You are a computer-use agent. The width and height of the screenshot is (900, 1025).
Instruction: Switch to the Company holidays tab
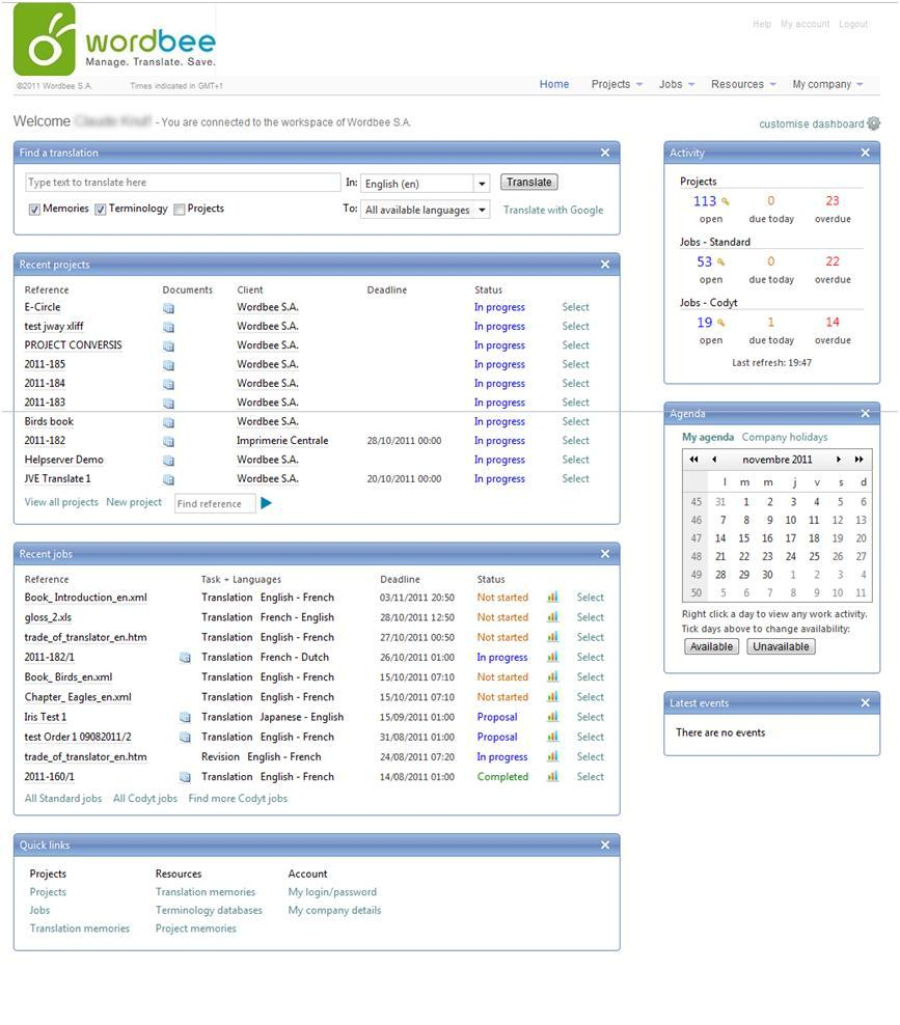coord(784,437)
